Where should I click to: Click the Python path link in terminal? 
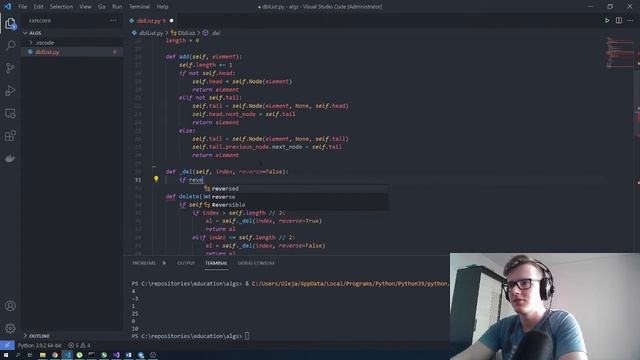tap(350, 283)
